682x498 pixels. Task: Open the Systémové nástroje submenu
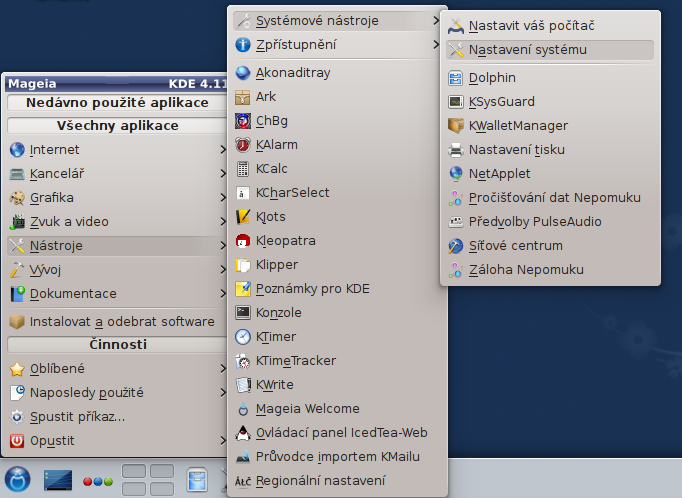337,20
